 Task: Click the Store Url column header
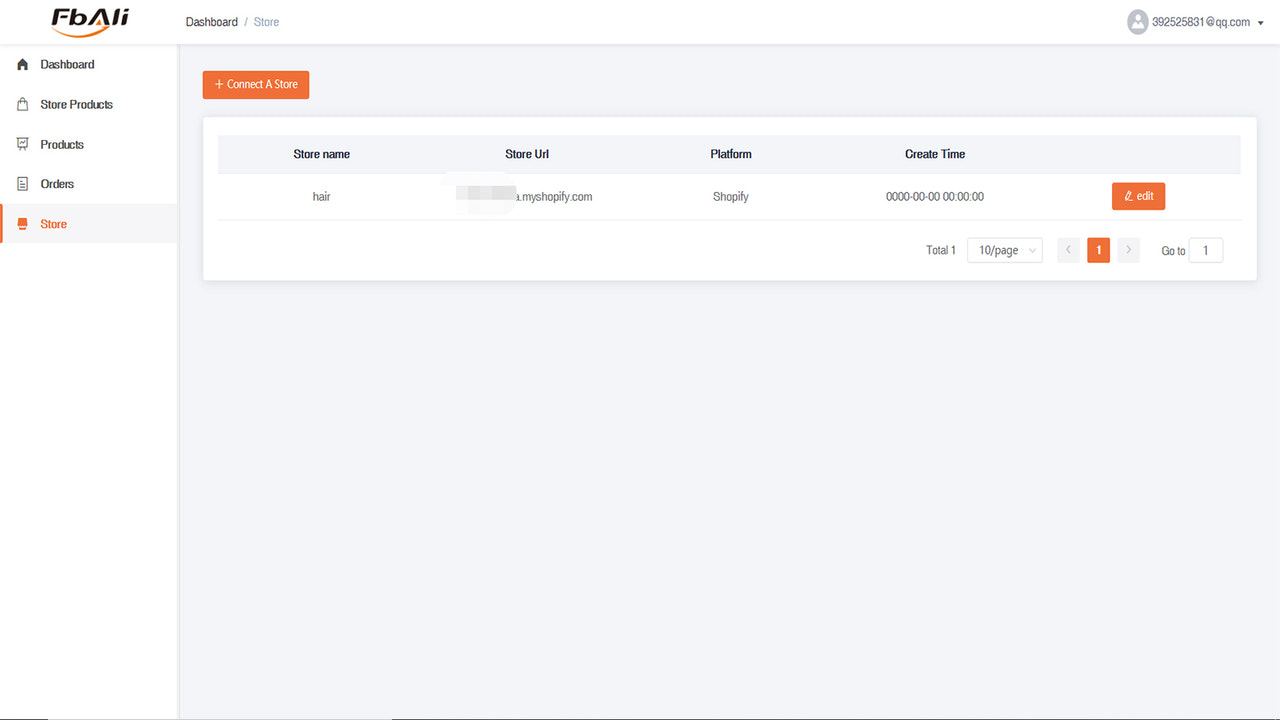527,154
